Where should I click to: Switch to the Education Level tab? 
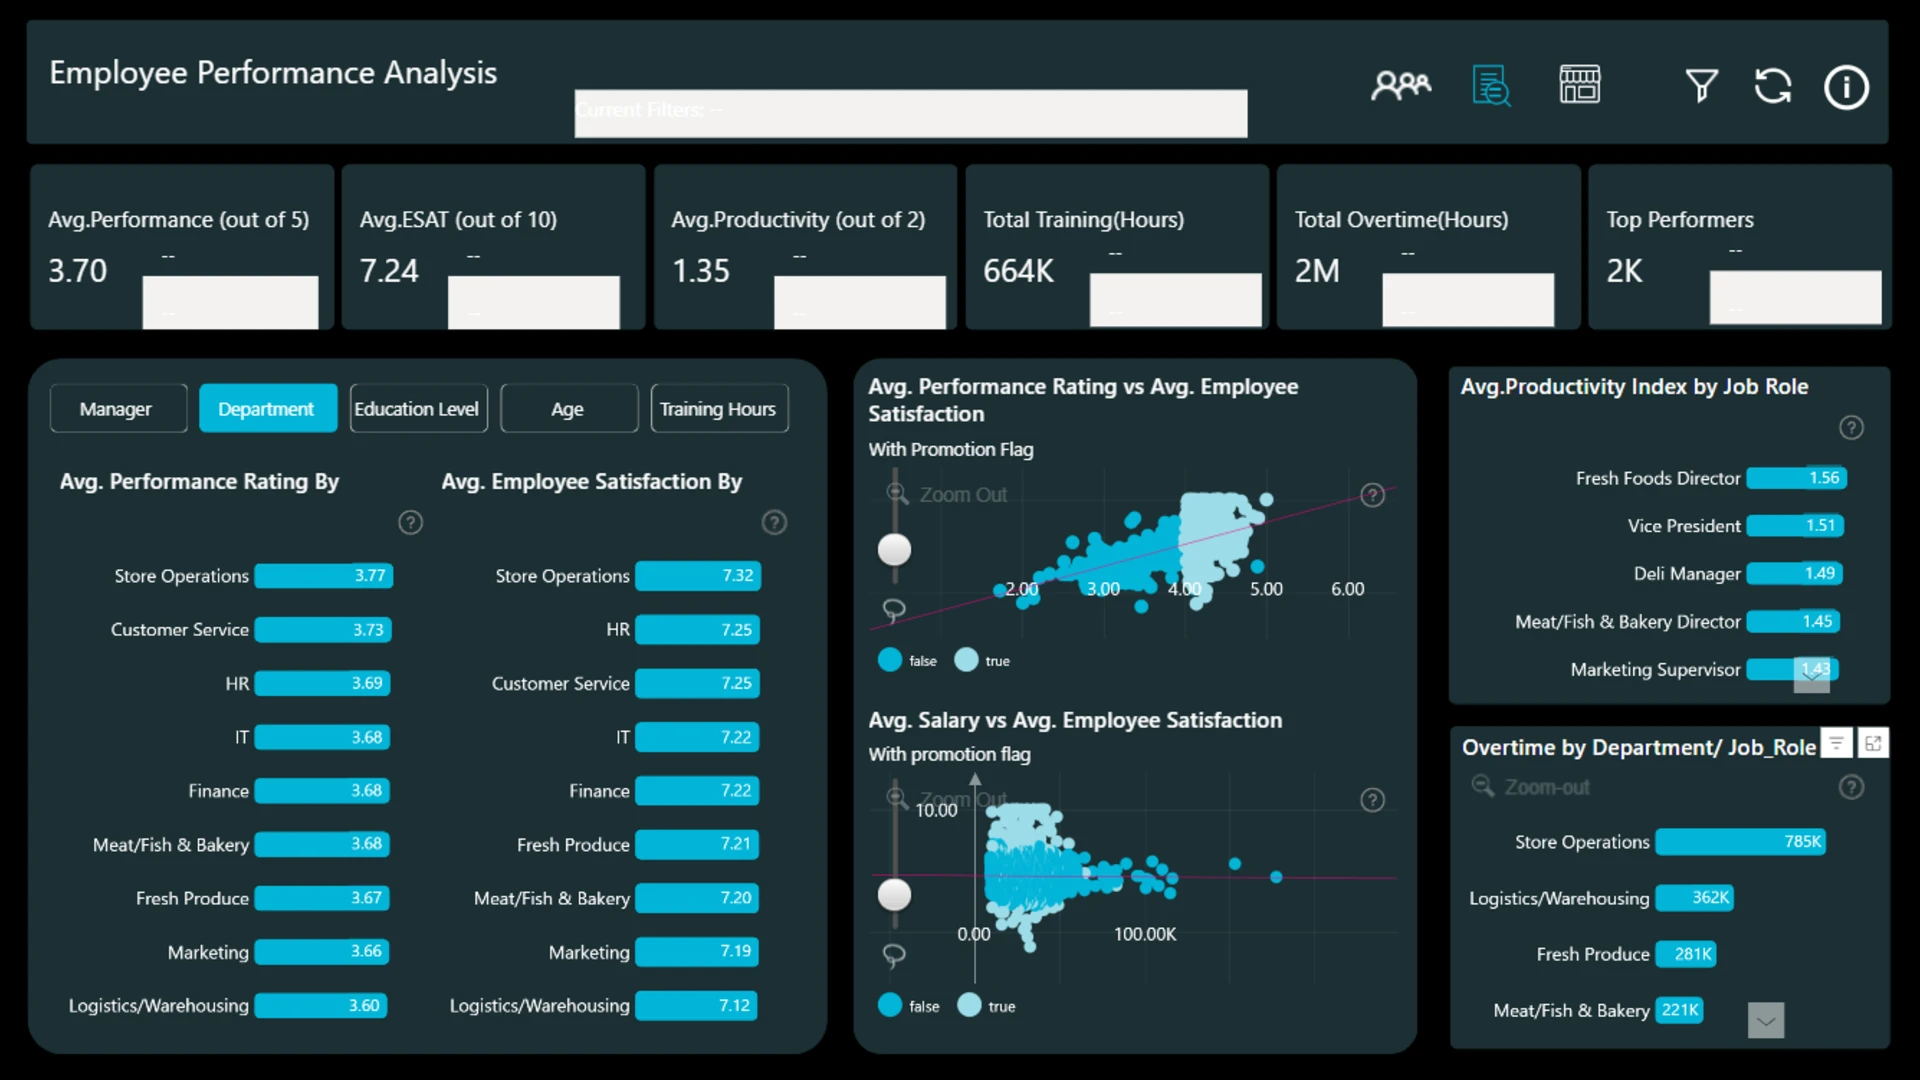pos(418,409)
